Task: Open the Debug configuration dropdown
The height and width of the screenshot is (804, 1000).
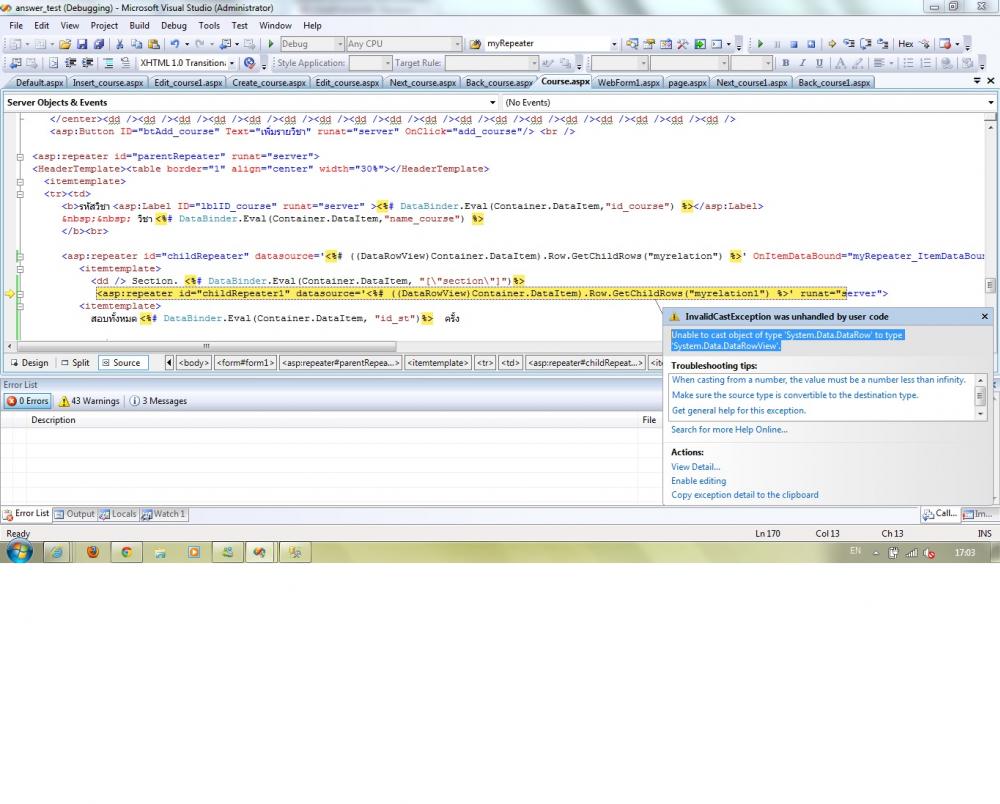Action: [338, 44]
